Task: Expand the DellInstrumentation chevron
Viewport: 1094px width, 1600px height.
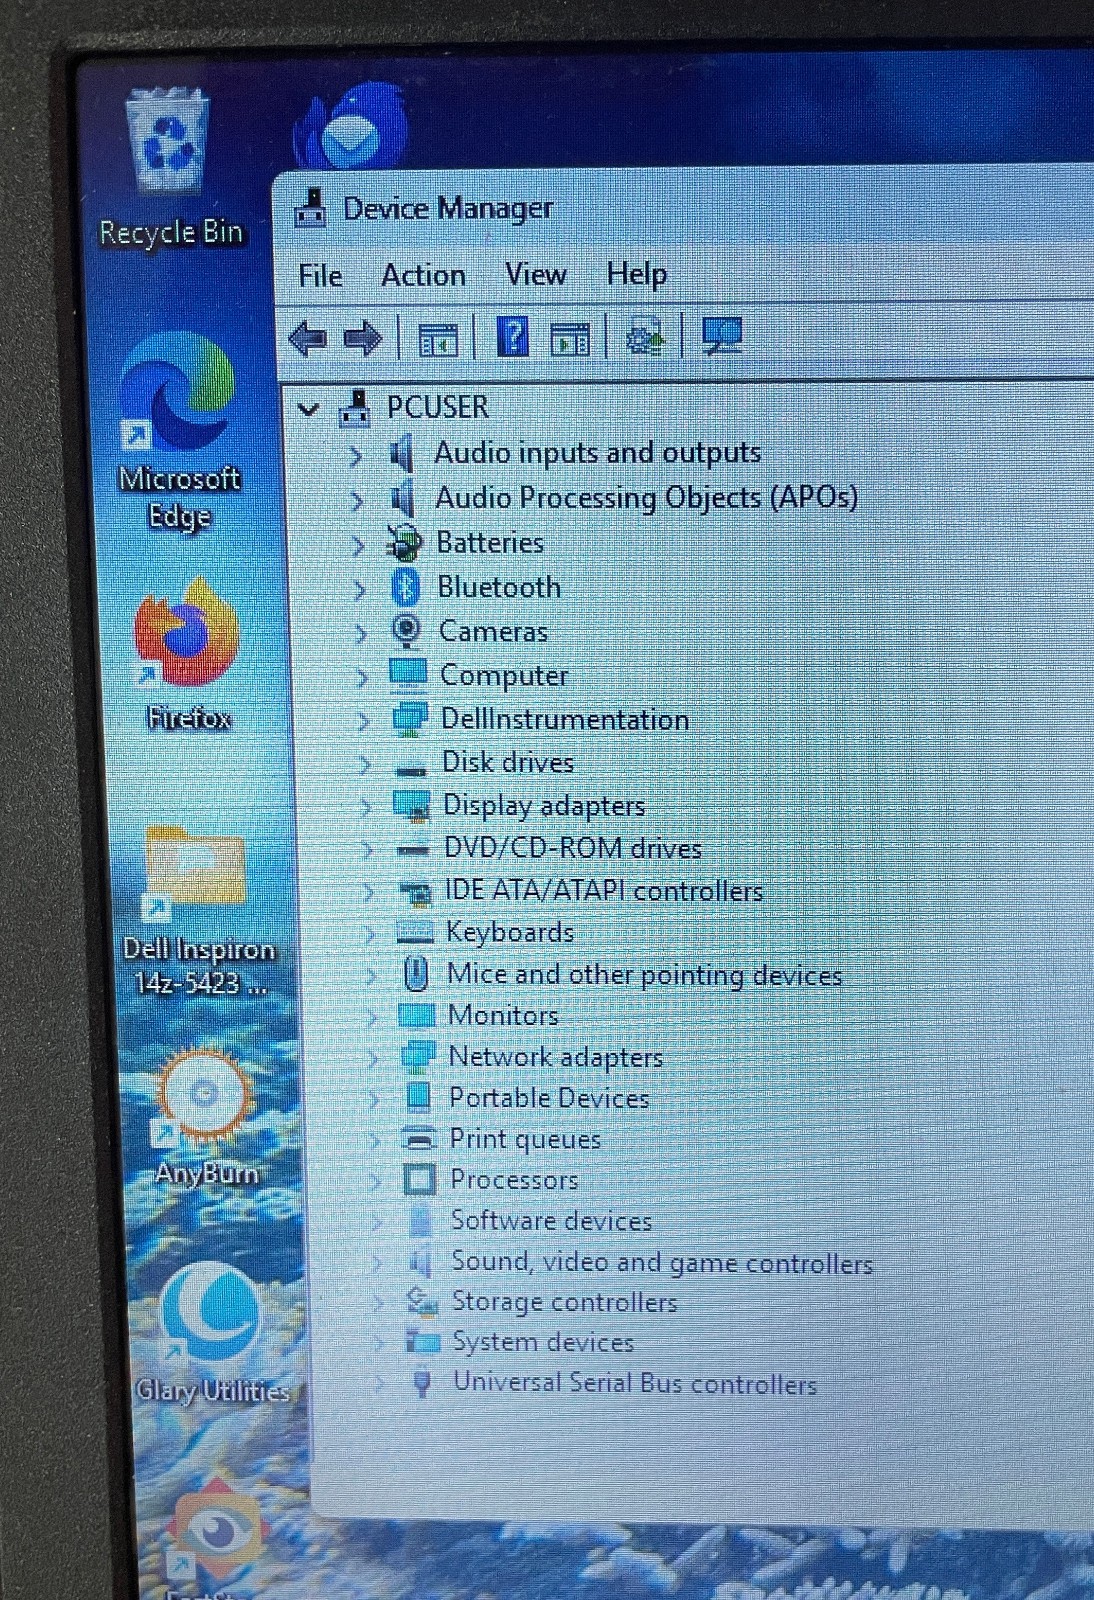Action: [363, 721]
